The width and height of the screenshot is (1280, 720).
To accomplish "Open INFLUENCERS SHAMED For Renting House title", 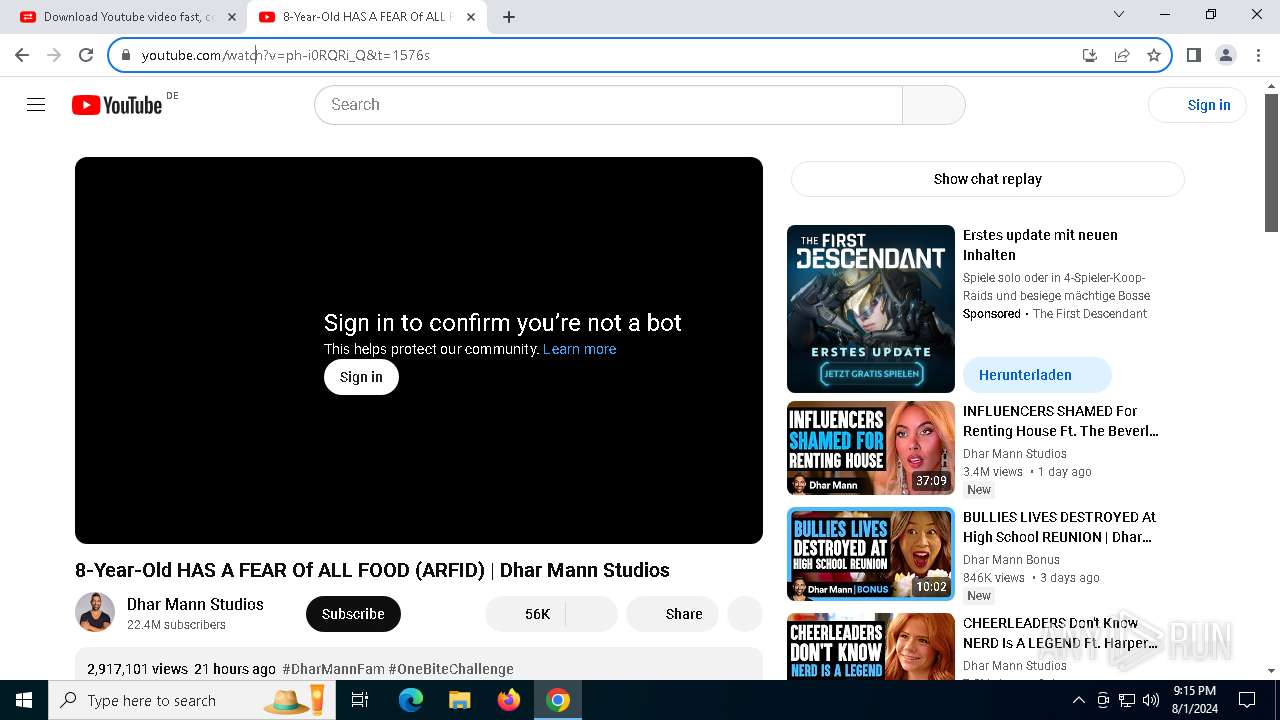I will coord(1060,421).
